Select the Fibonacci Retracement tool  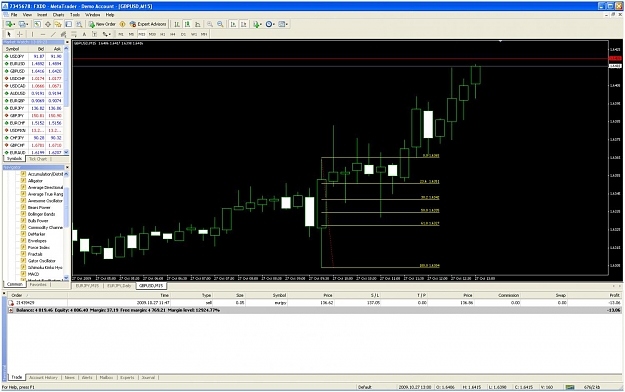click(74, 34)
